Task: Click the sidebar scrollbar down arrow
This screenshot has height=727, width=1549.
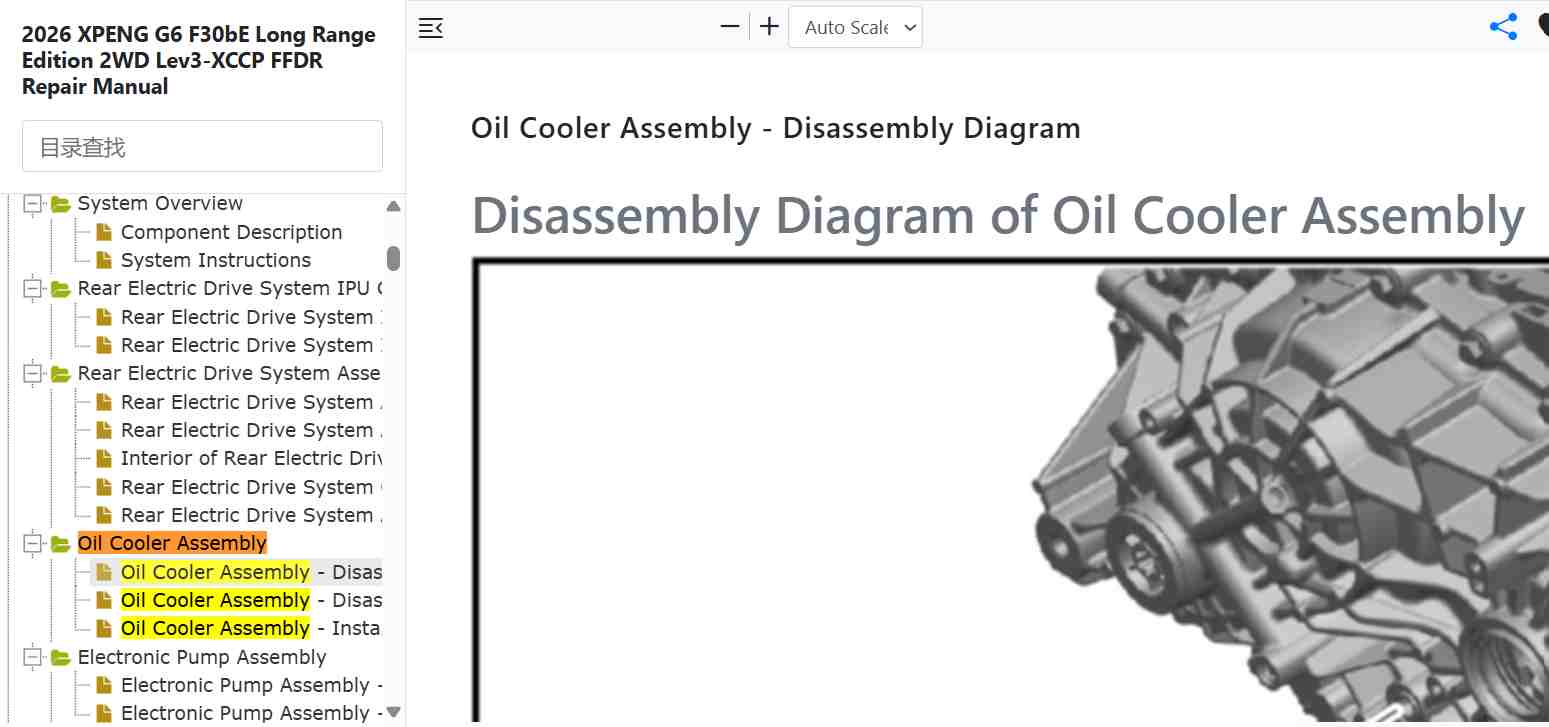Action: pos(393,712)
